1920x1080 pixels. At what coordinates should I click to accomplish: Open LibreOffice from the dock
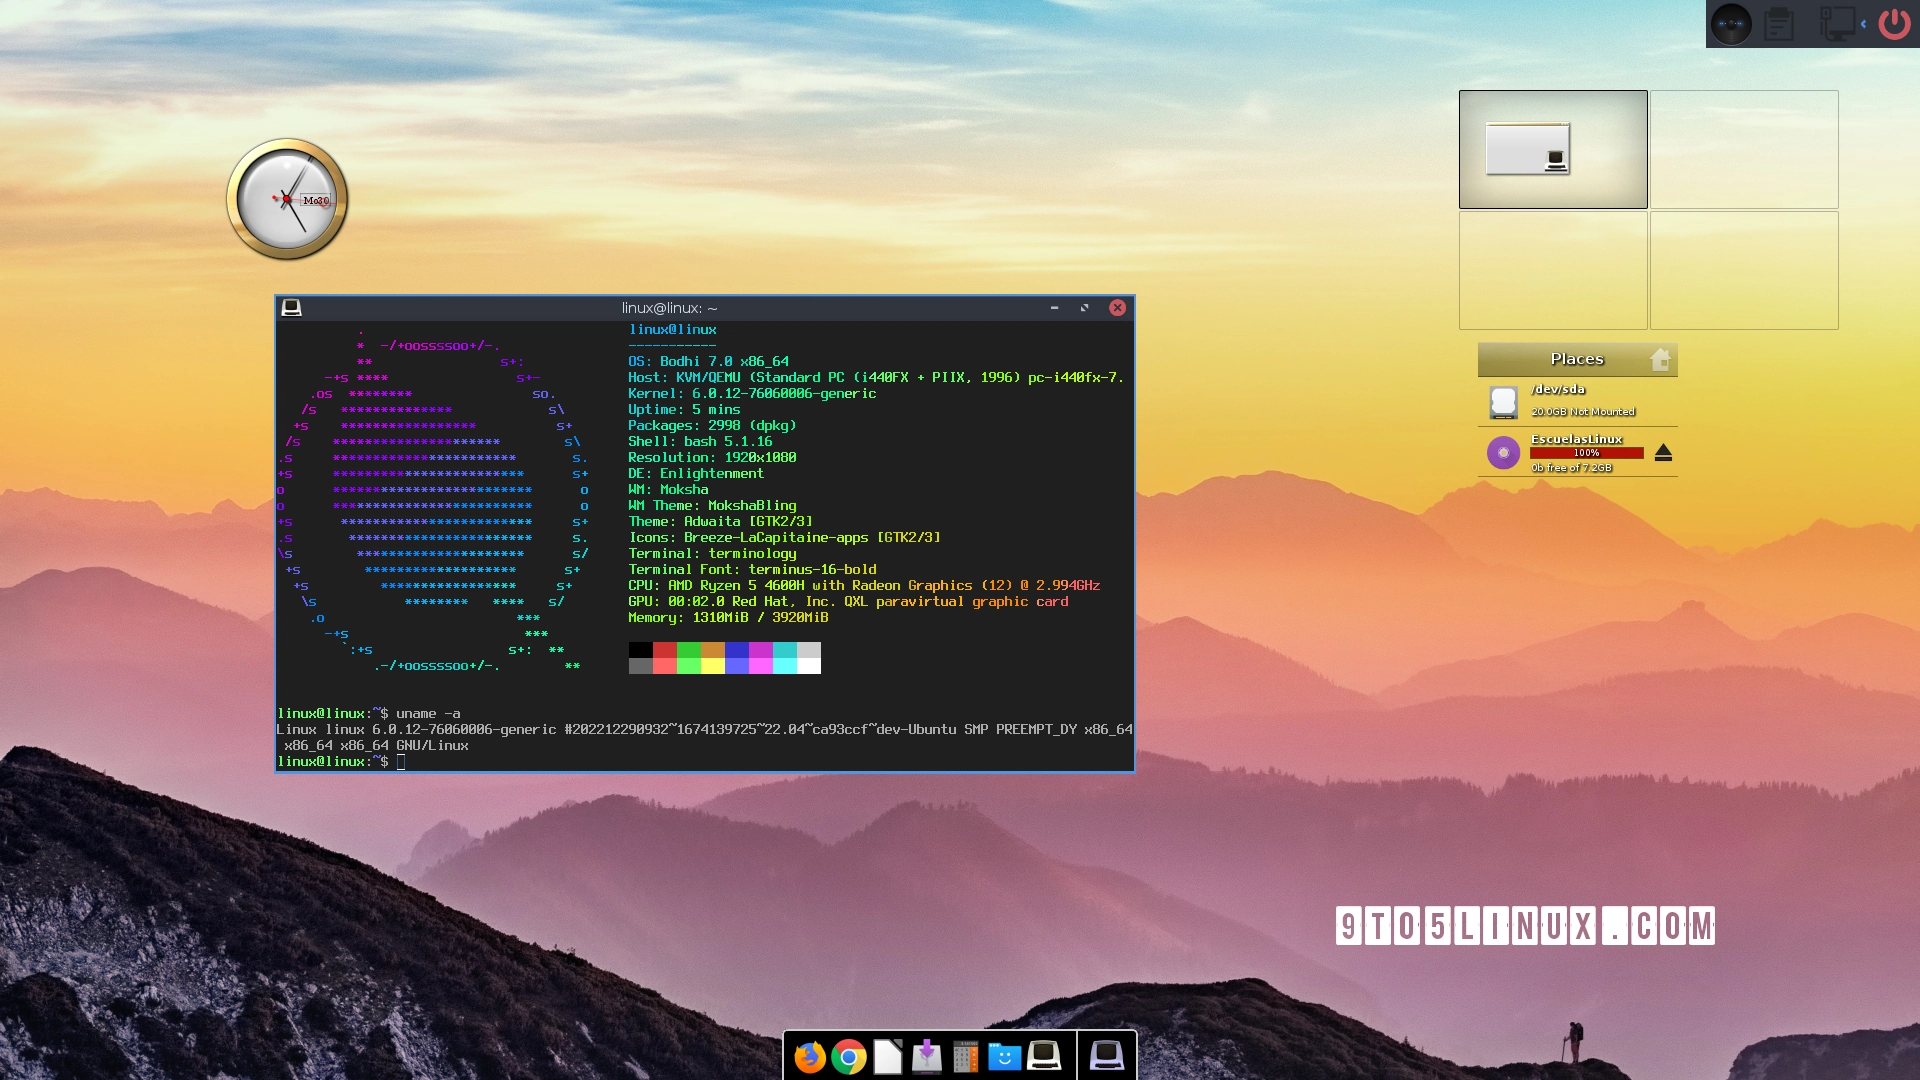(x=887, y=1055)
